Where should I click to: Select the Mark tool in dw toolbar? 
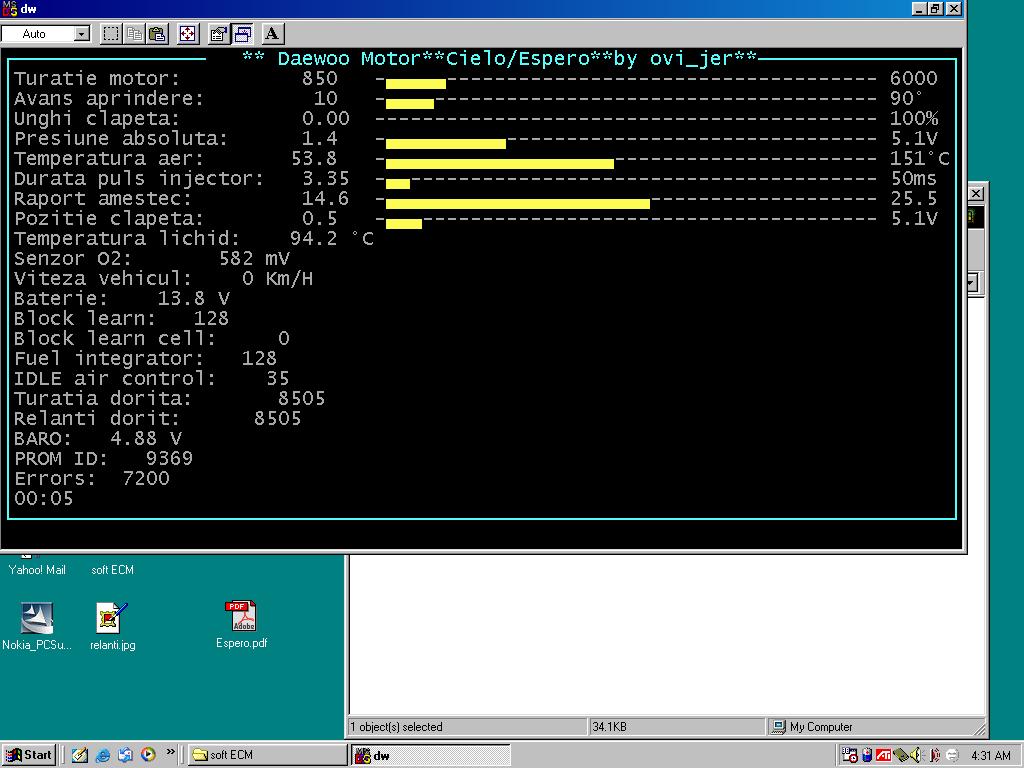click(x=111, y=34)
